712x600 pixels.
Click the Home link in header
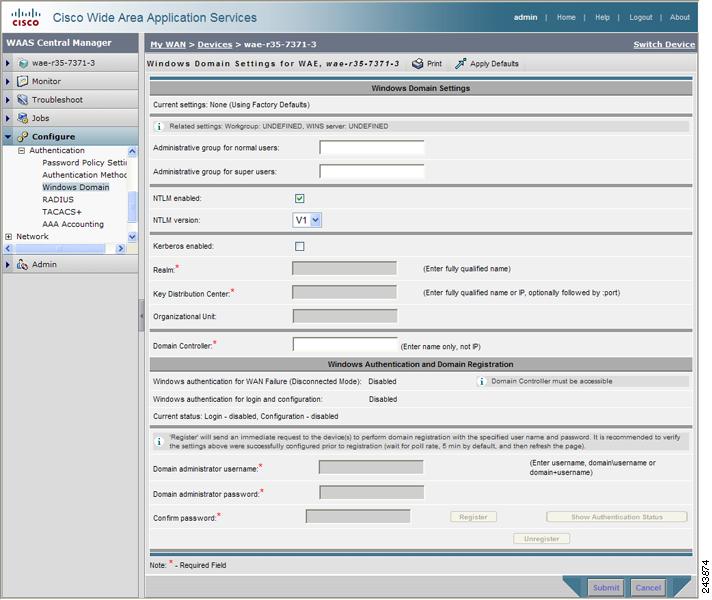566,17
